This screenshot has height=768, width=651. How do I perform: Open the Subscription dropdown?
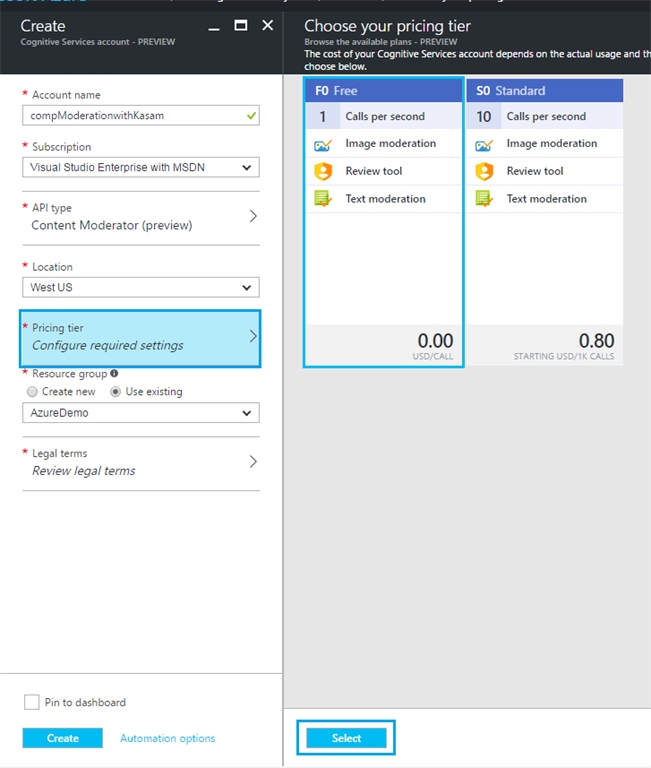(141, 168)
